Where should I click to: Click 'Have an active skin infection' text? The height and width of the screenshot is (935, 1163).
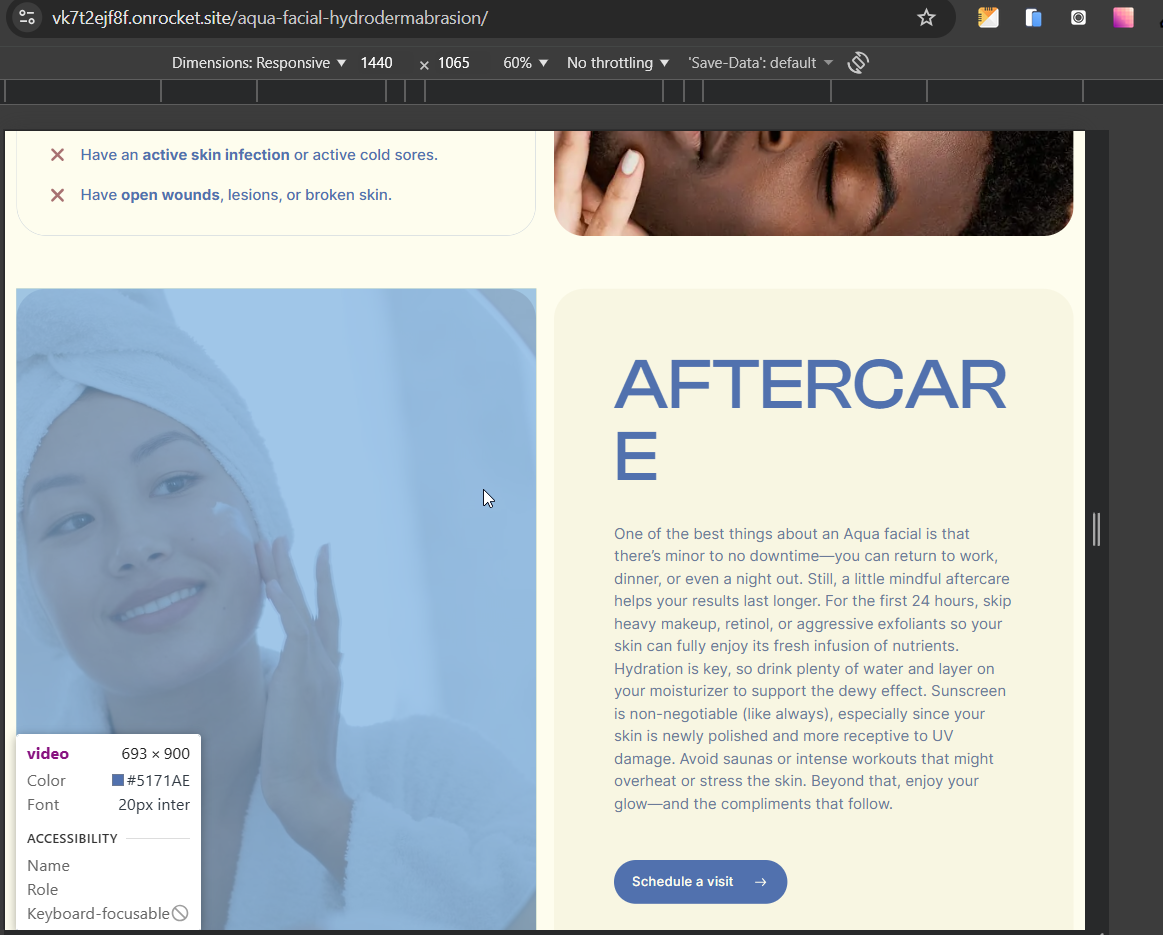click(259, 155)
